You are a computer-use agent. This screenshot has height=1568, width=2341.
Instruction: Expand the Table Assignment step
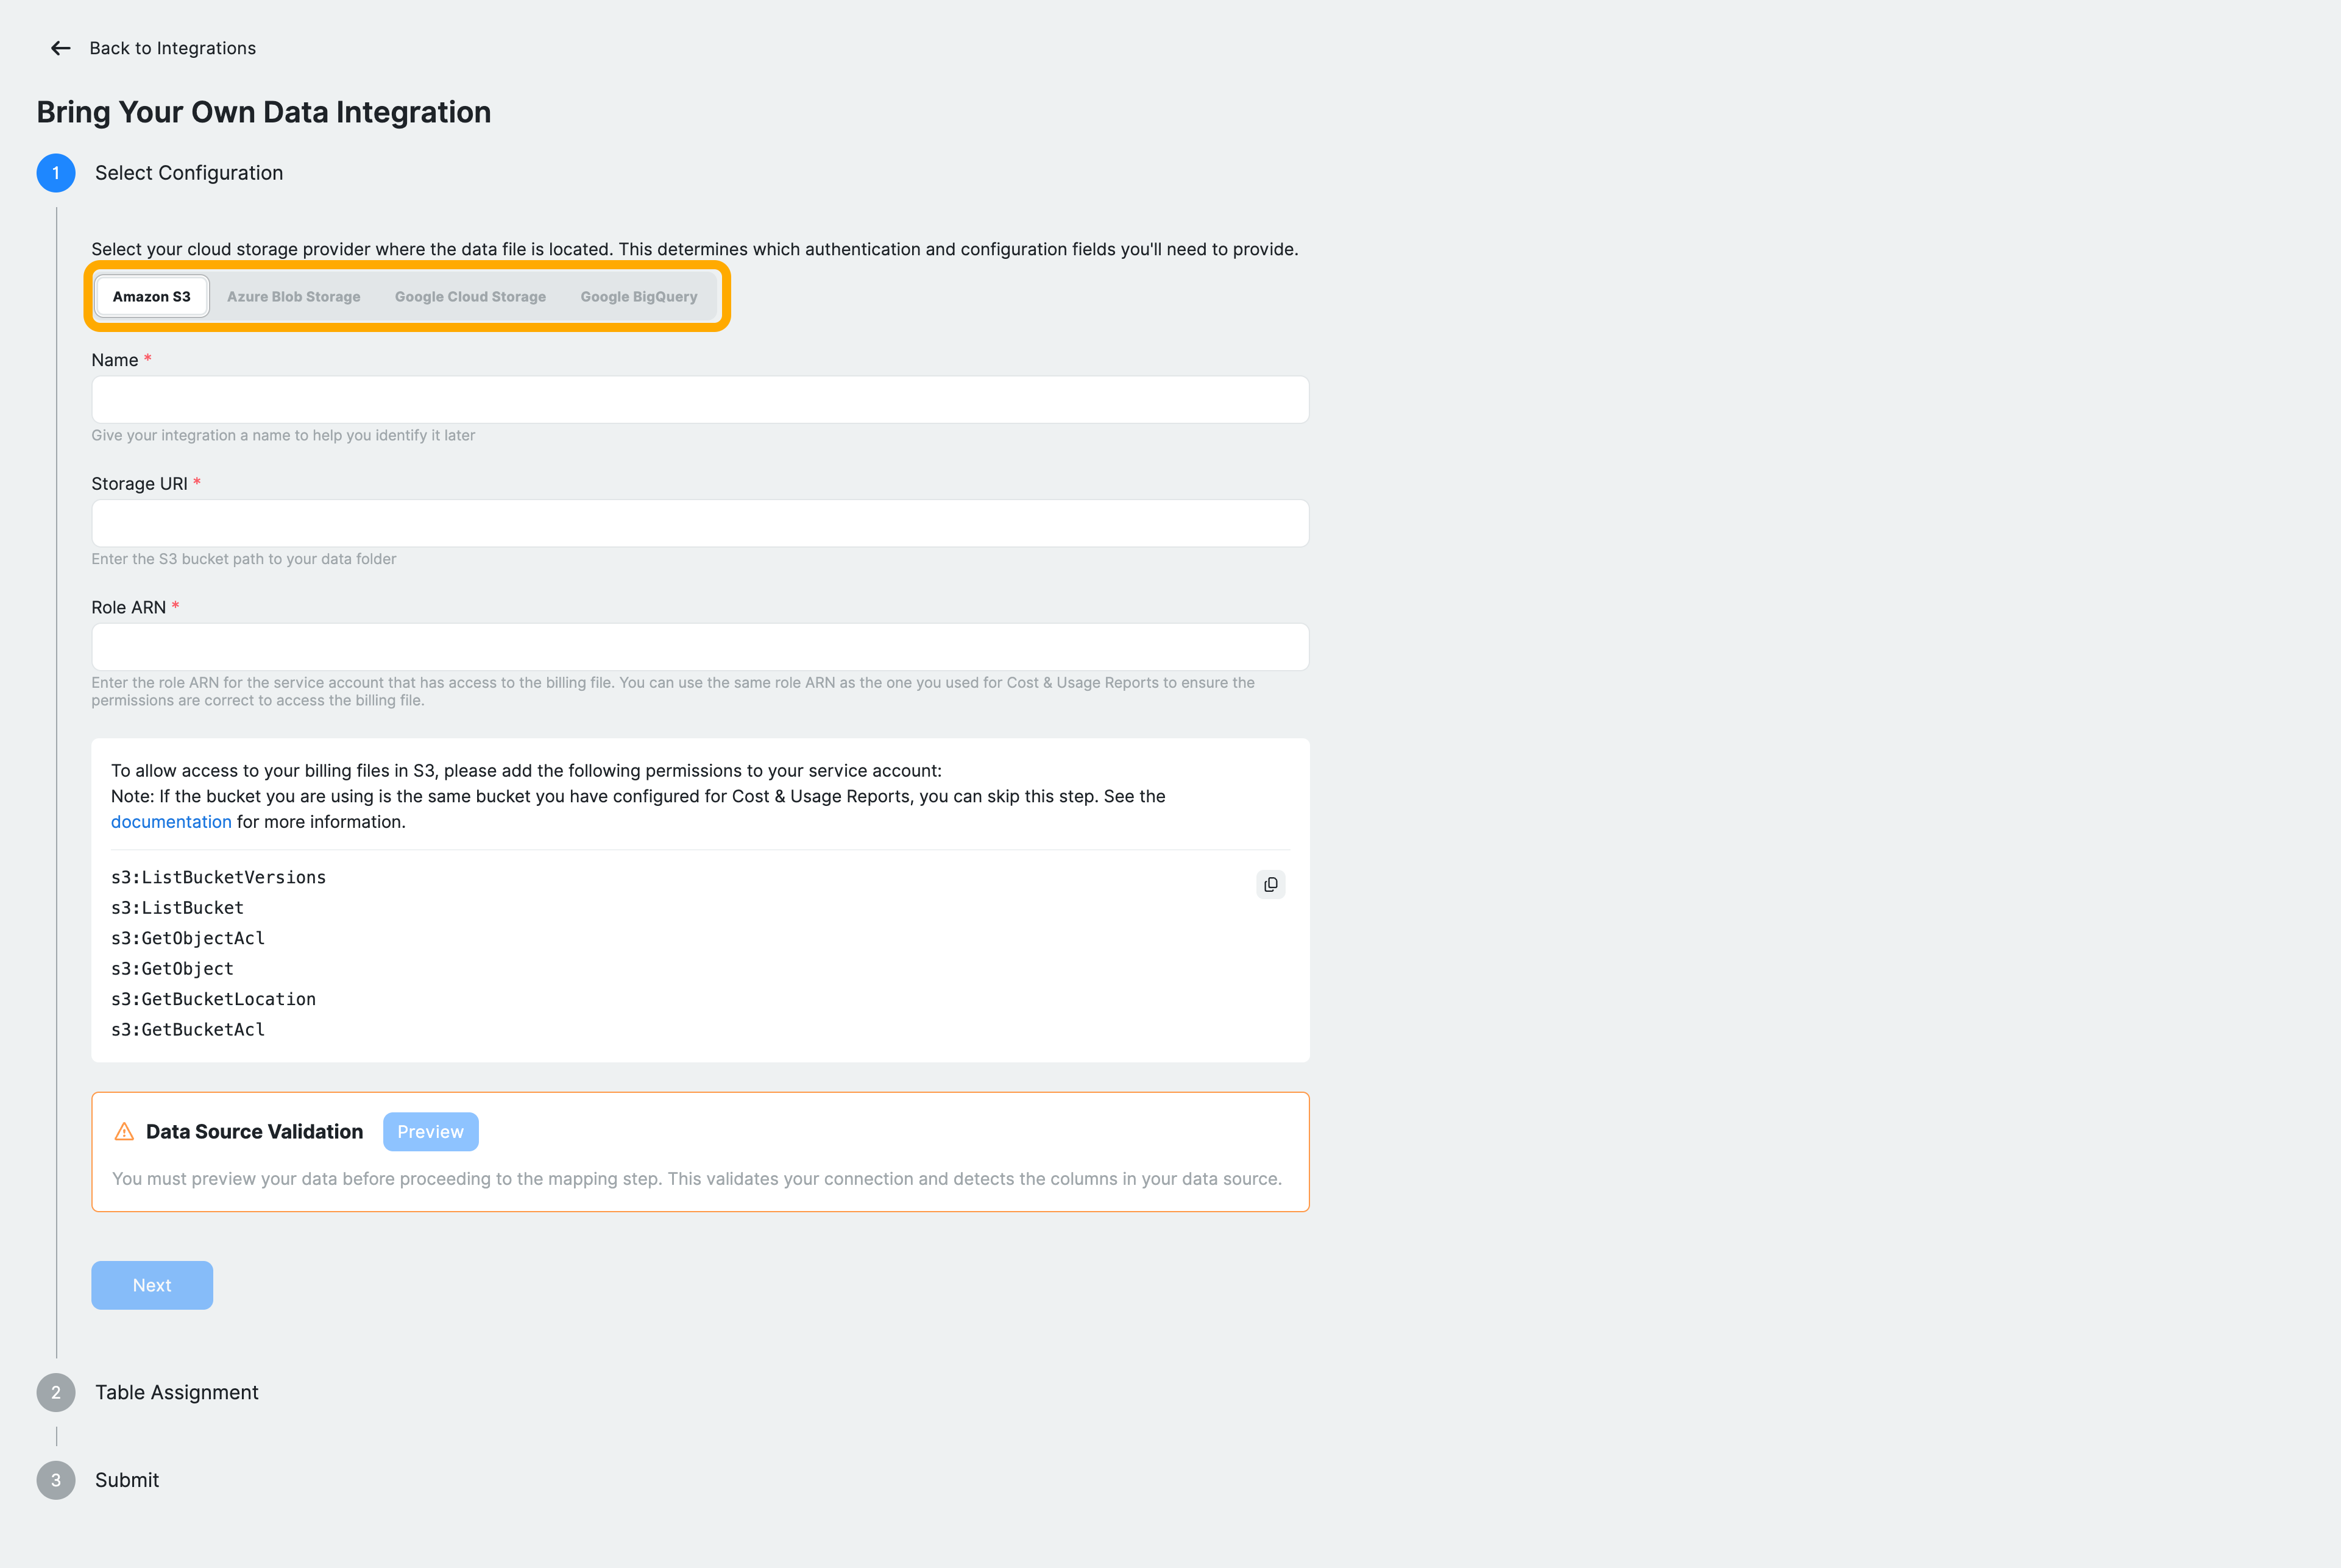tap(176, 1392)
